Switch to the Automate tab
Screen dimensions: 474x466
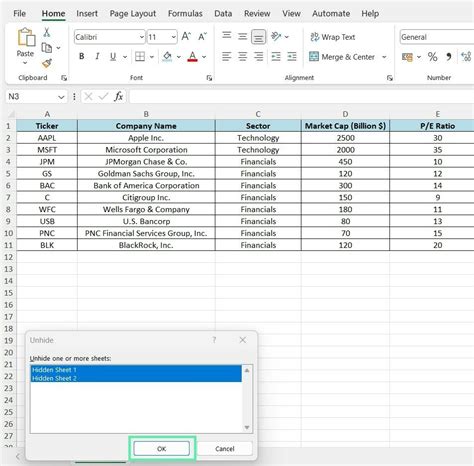[331, 14]
